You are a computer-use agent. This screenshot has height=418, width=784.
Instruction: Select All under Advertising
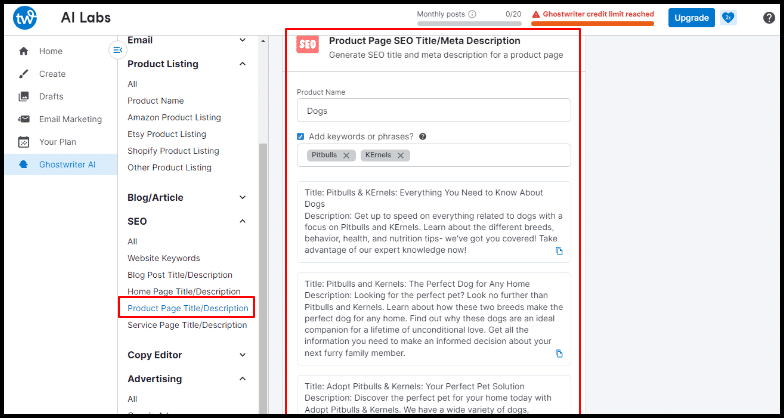[132, 399]
